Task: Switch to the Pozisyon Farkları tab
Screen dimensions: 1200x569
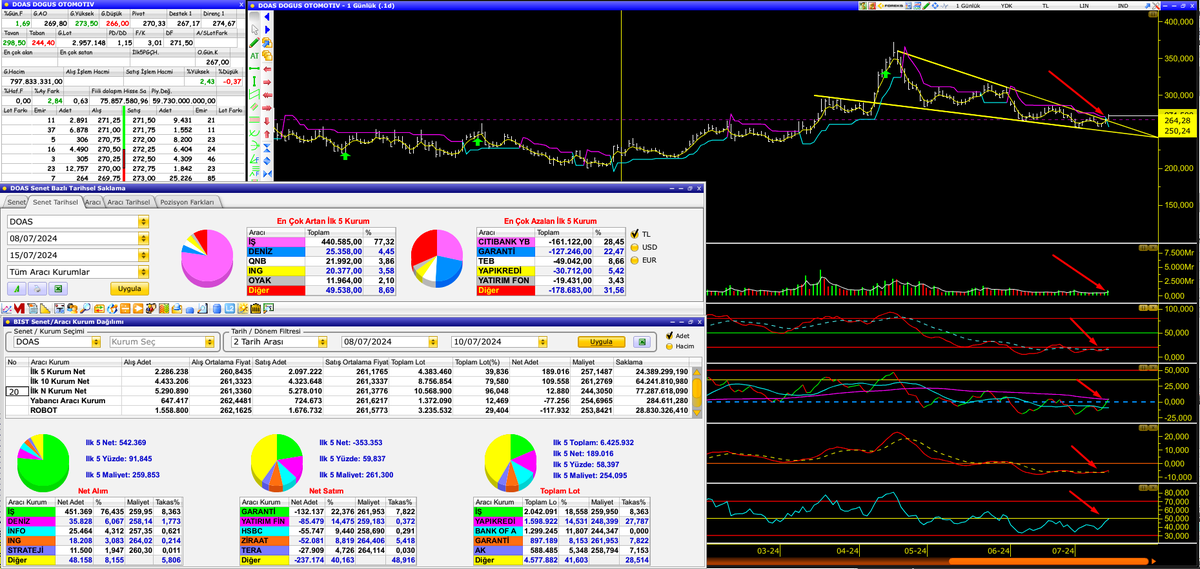Action: (x=189, y=202)
